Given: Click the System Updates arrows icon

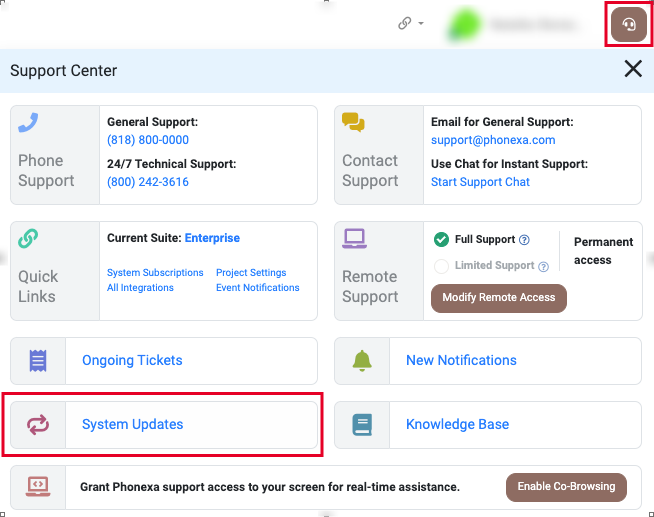Looking at the screenshot, I should coord(38,425).
